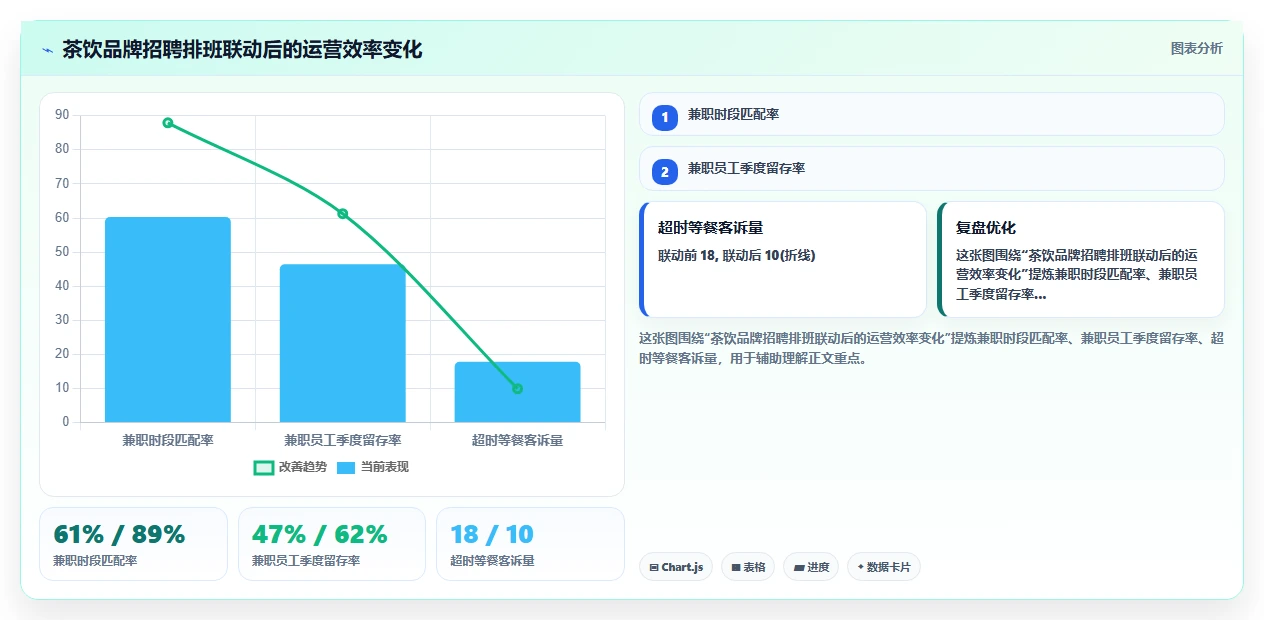Open the 超时等餐客诉量 detail card

coord(783,259)
